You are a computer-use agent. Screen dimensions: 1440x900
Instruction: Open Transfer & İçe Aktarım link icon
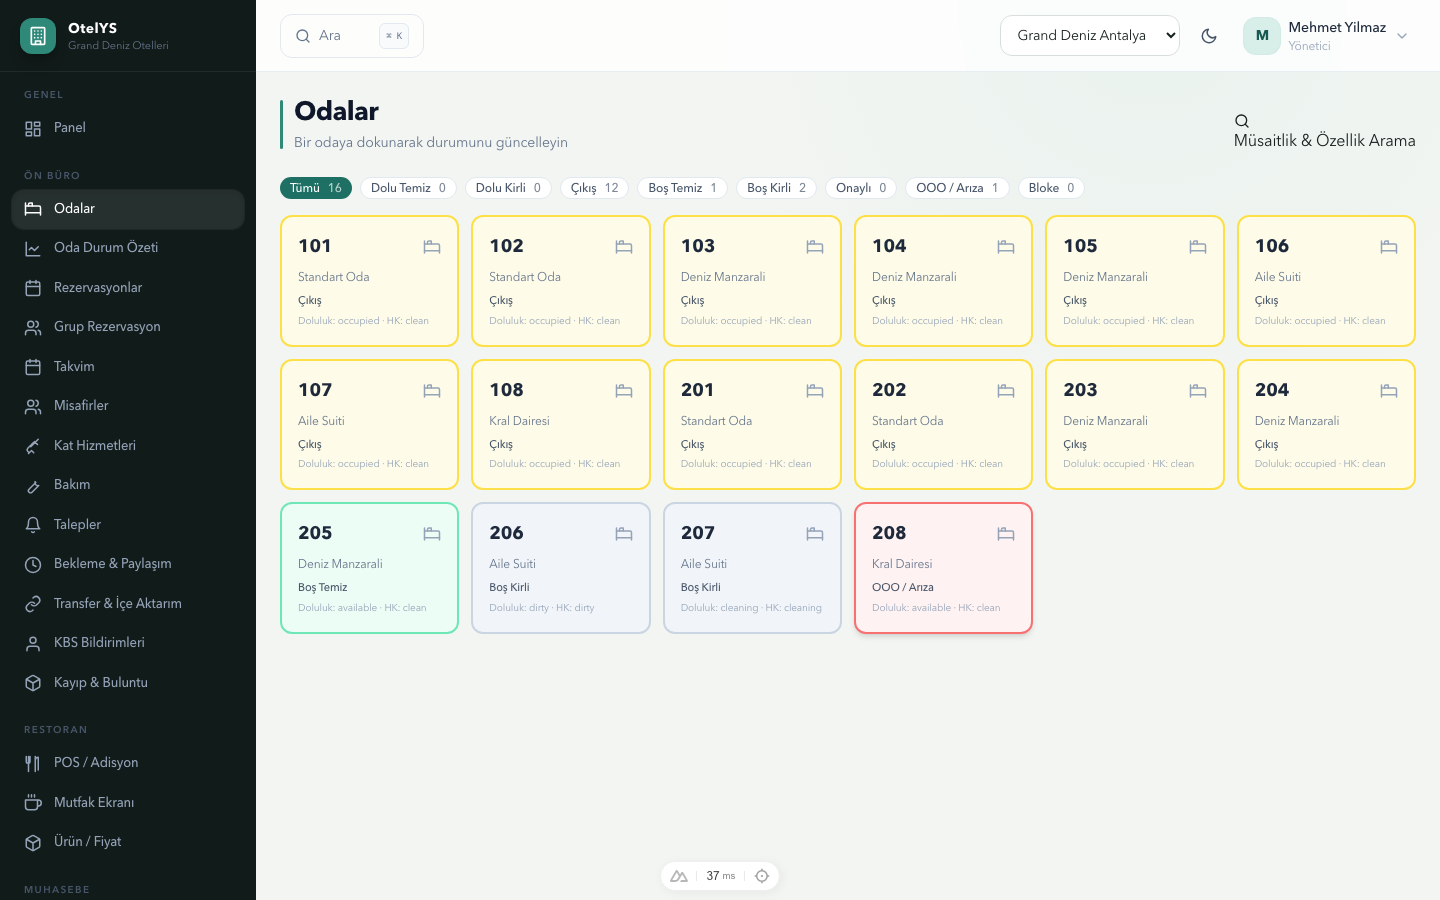pos(33,604)
